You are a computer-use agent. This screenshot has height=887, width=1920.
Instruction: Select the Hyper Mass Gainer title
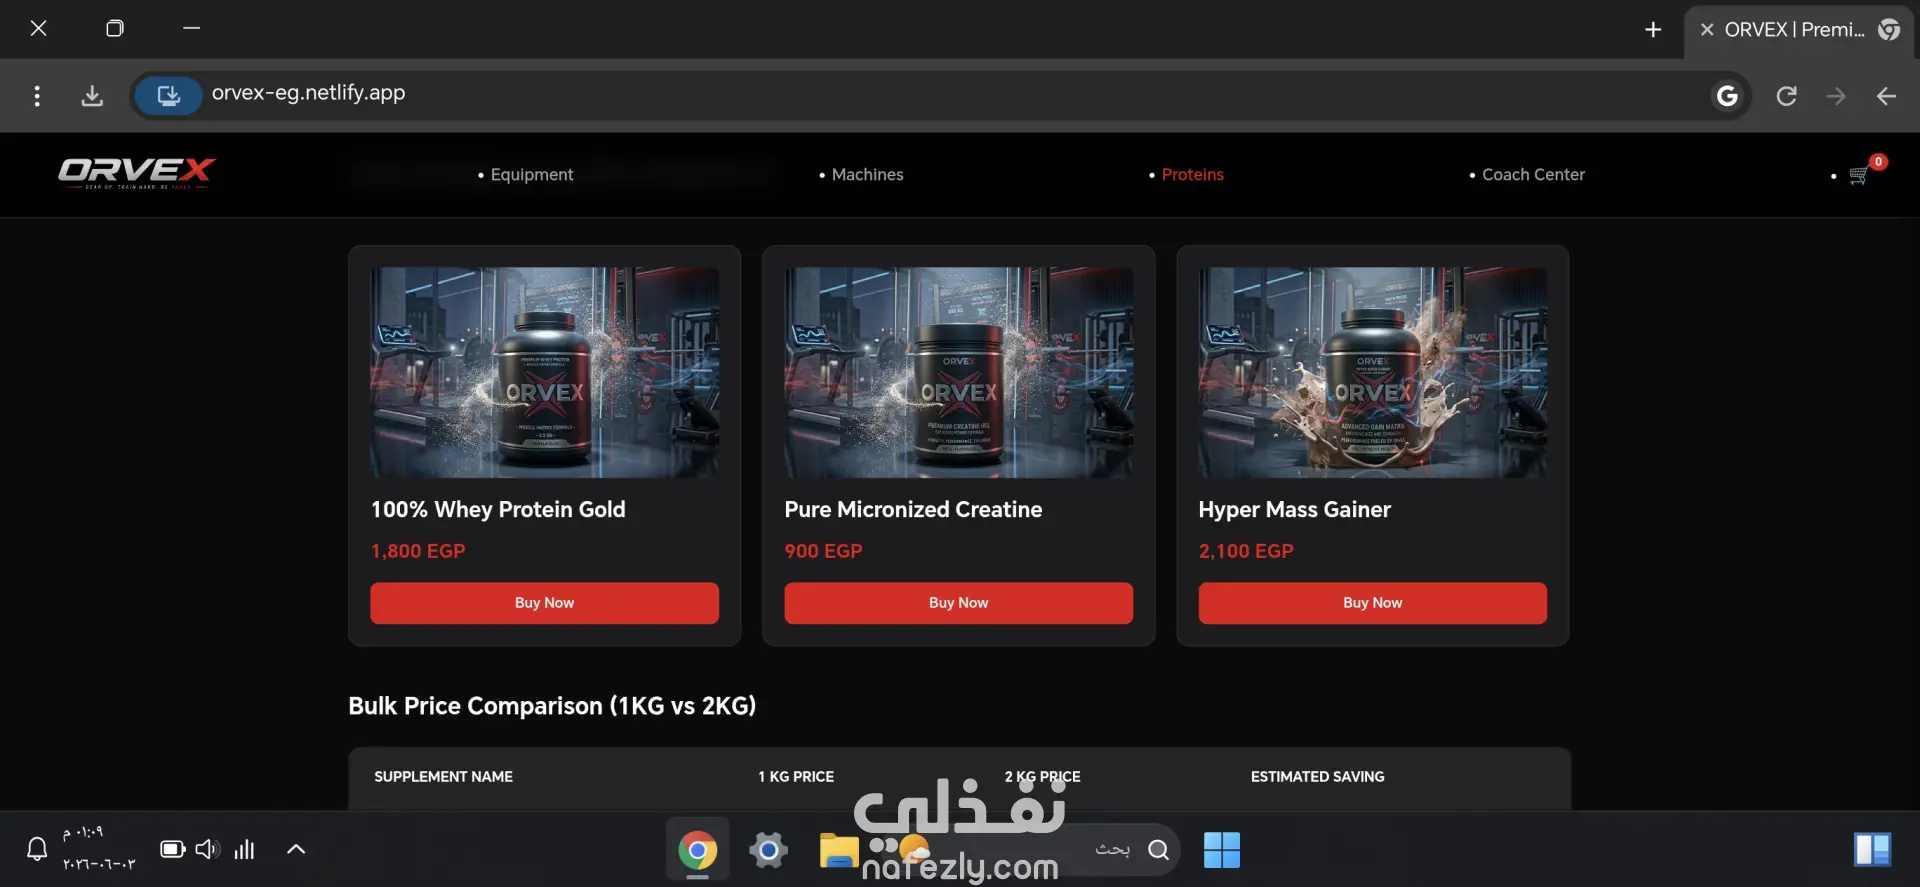1294,510
